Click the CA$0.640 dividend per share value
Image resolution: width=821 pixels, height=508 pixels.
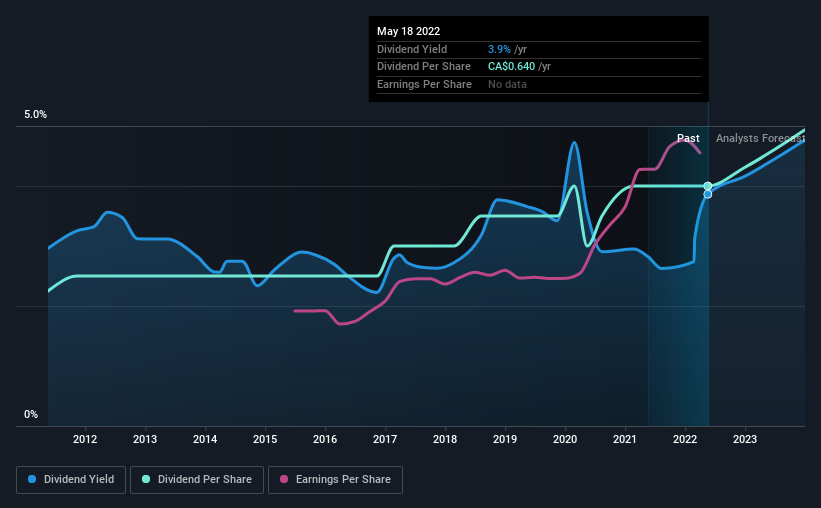[x=512, y=67]
